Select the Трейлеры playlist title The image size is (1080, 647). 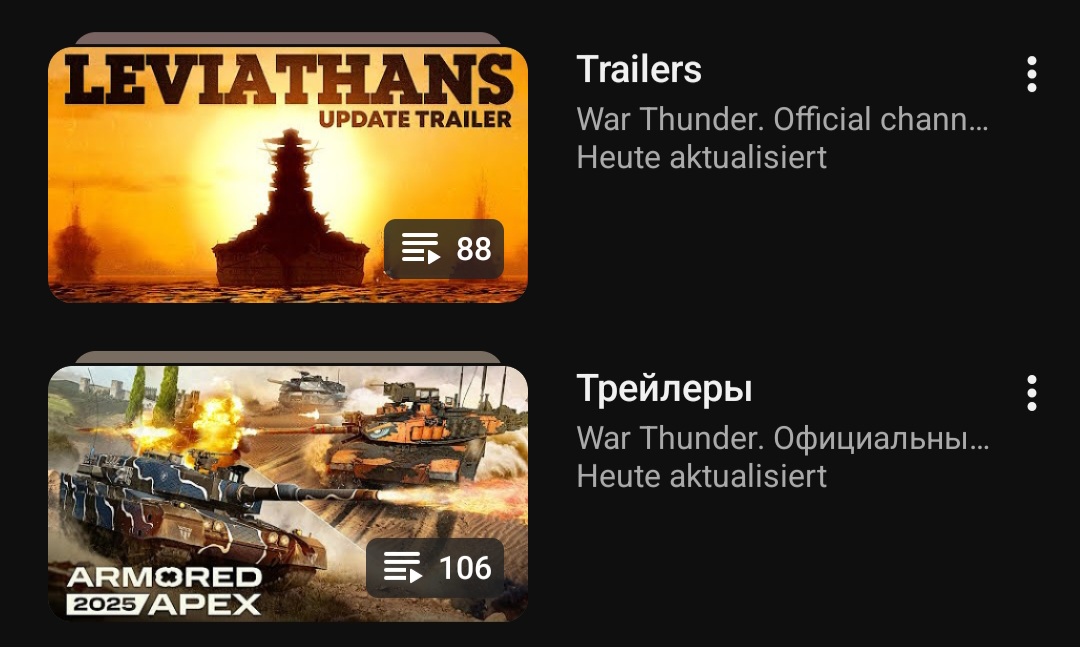[x=664, y=389]
